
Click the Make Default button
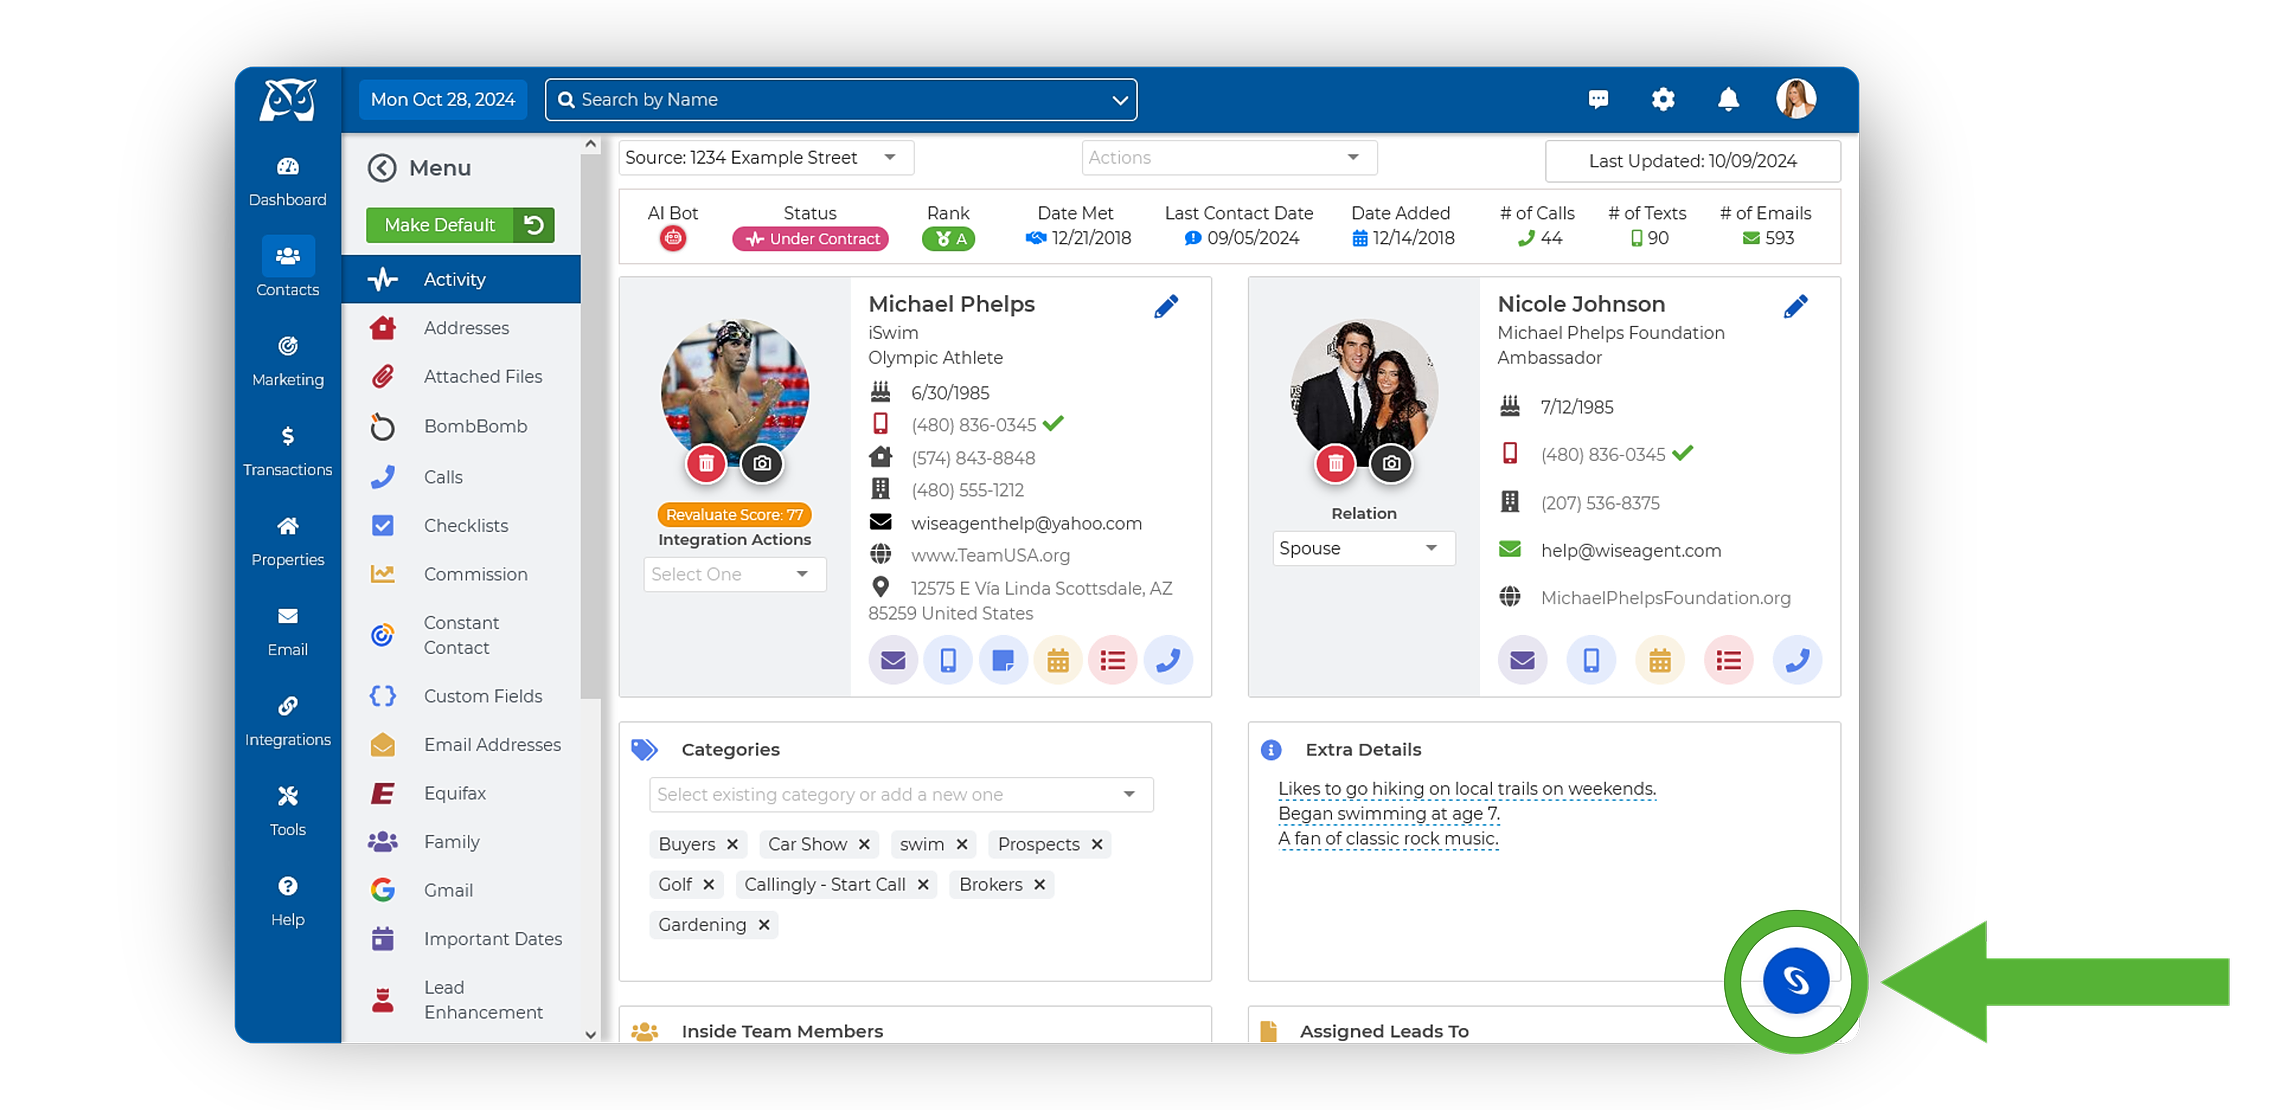(440, 225)
